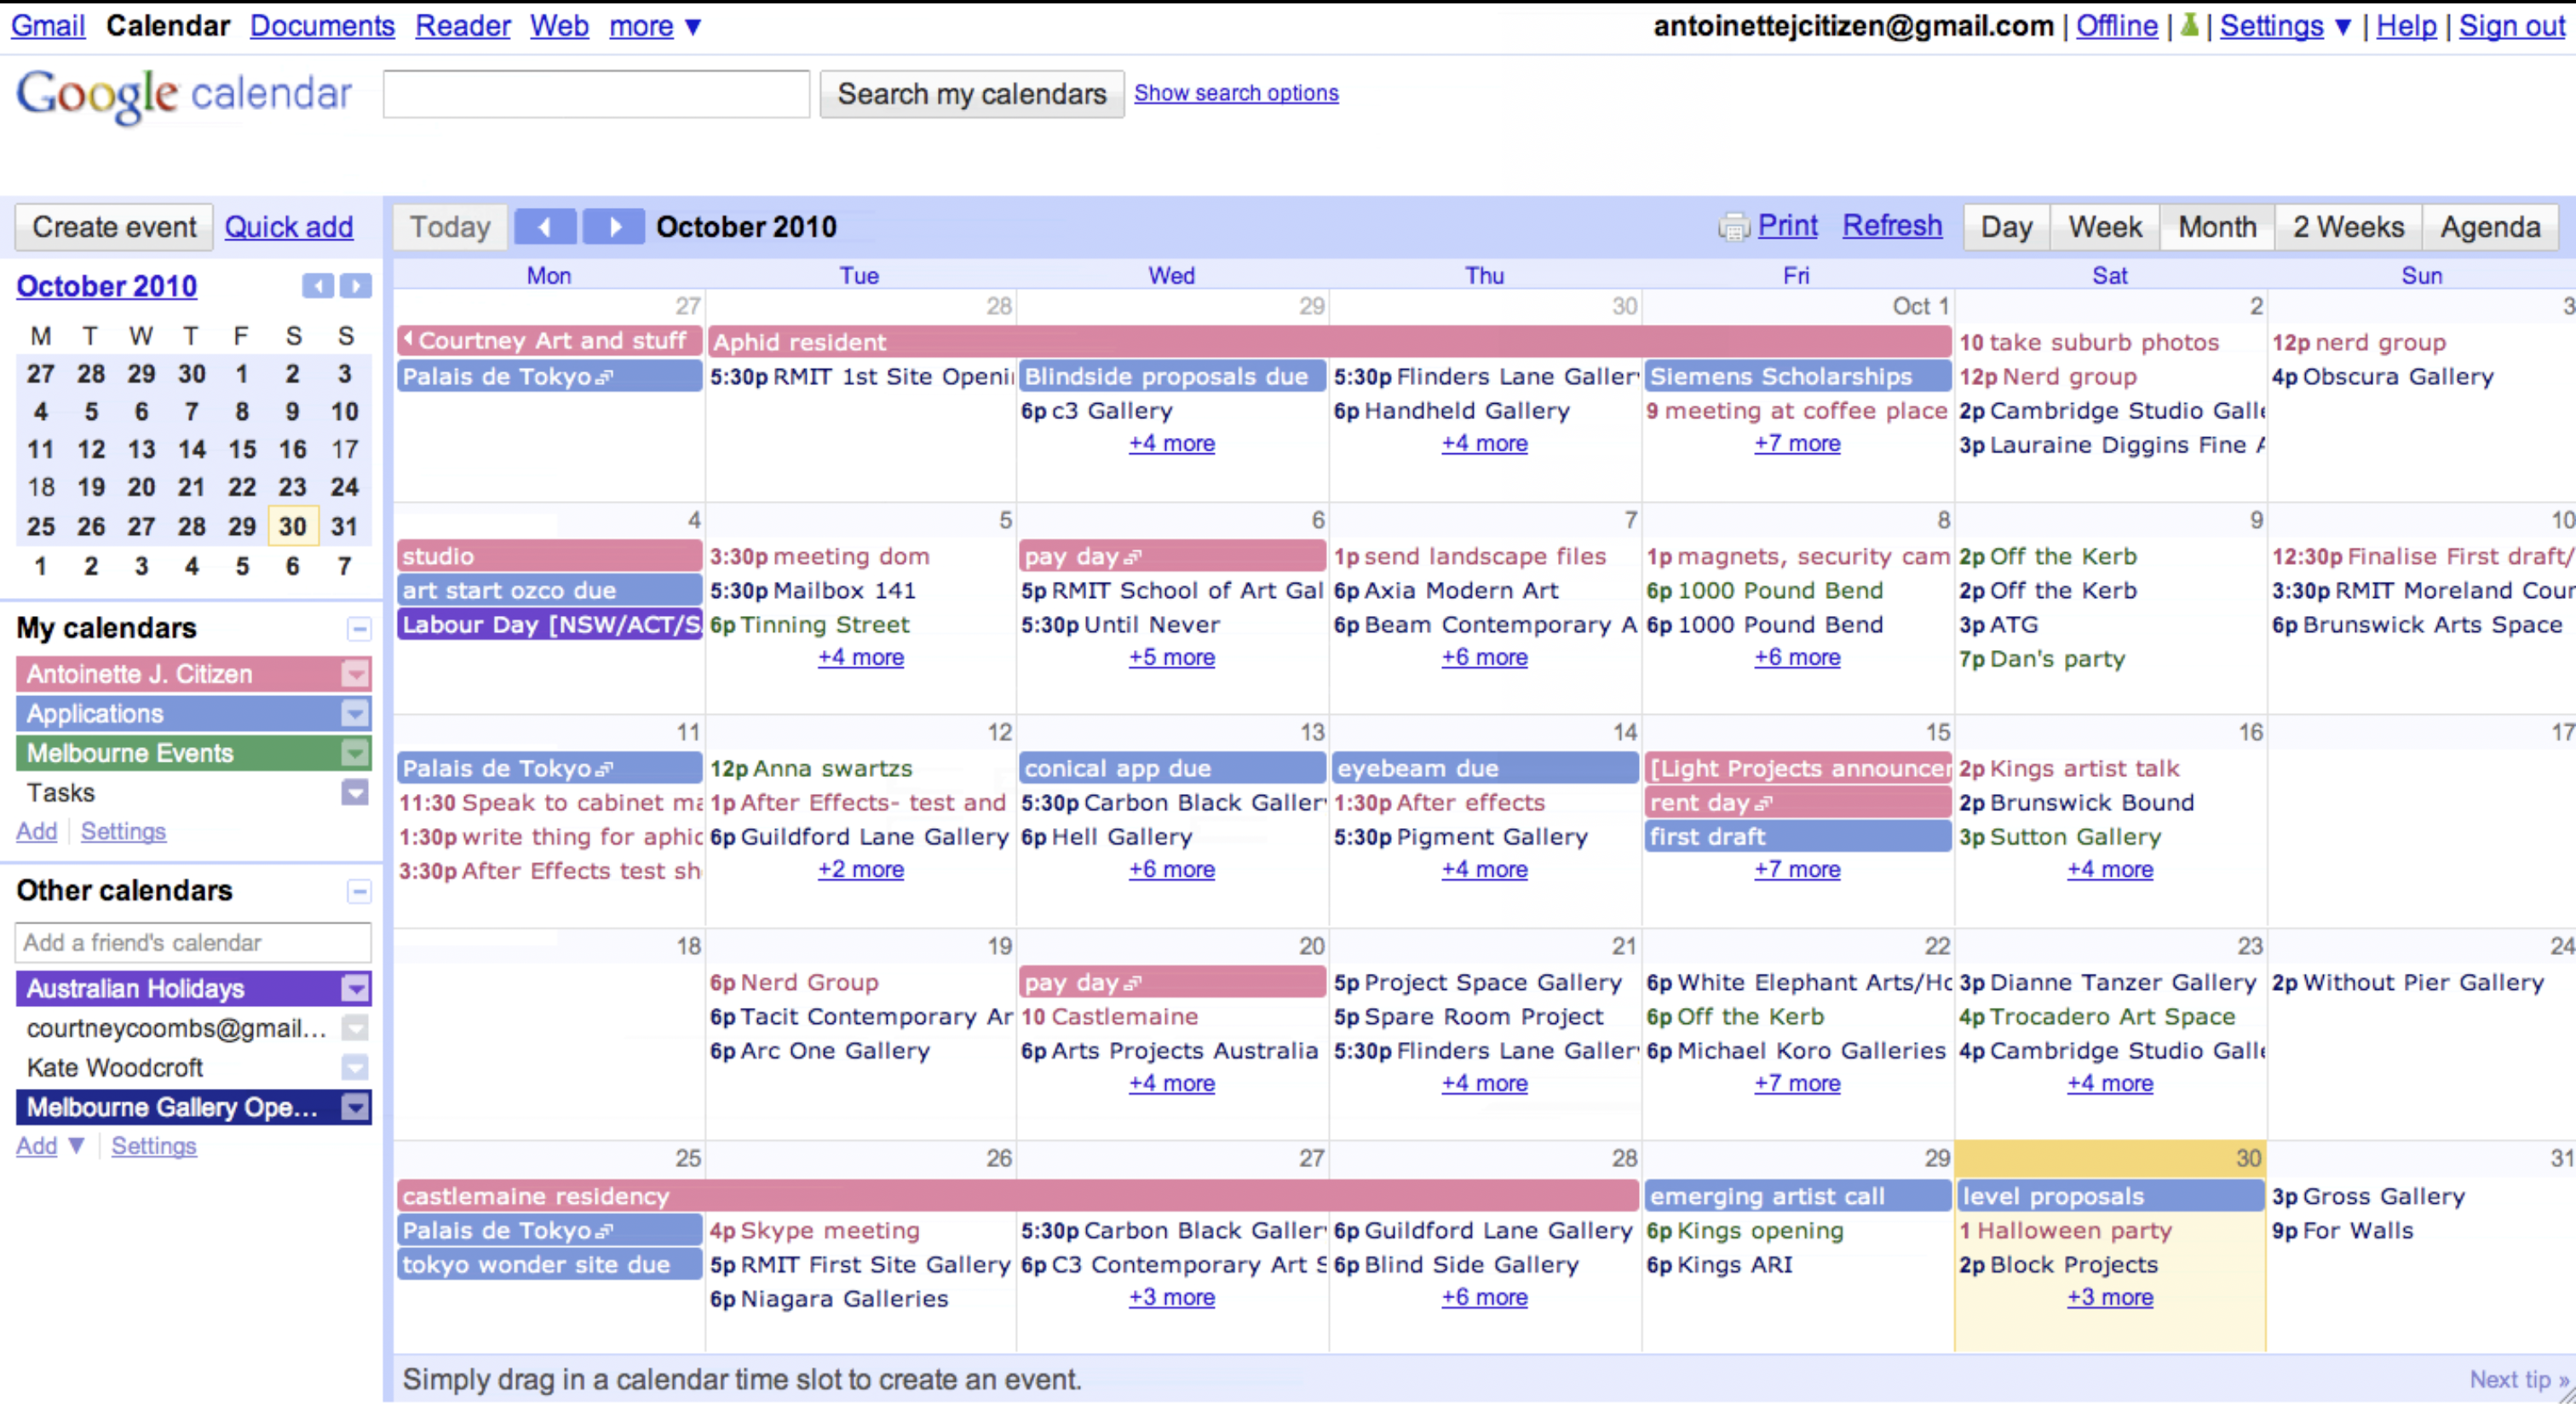Go to next month in mini calendar
Image resolution: width=2576 pixels, height=1404 pixels.
pyautogui.click(x=355, y=286)
